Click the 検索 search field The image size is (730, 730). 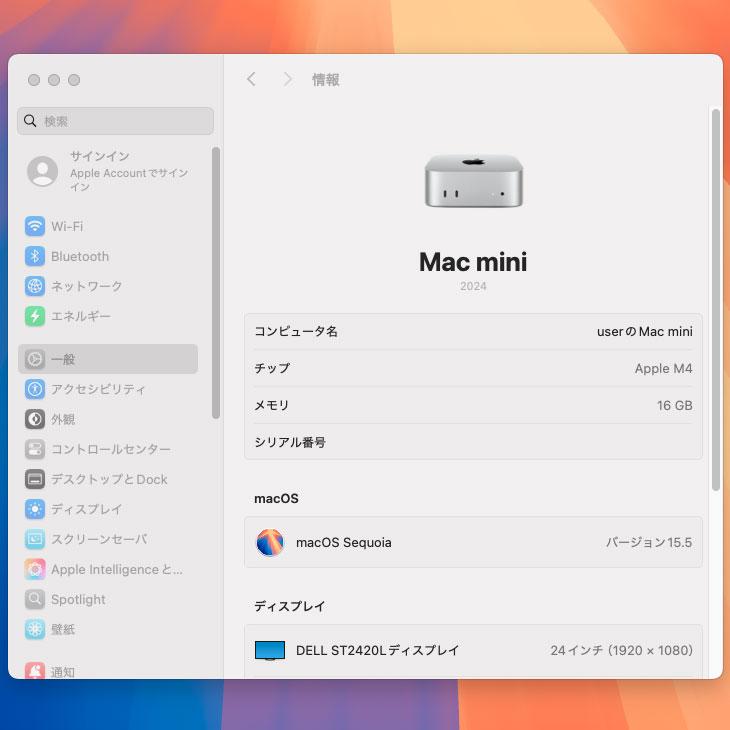tap(115, 121)
